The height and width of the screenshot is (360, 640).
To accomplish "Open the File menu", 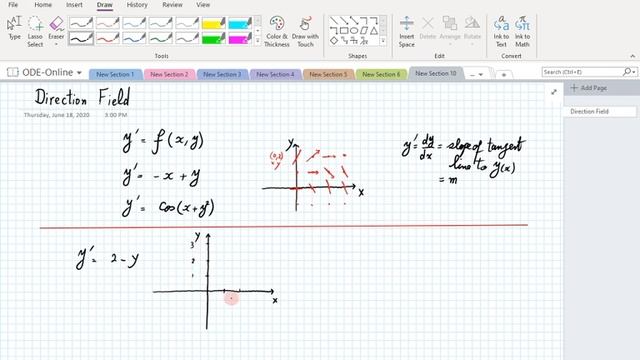I will tap(13, 5).
